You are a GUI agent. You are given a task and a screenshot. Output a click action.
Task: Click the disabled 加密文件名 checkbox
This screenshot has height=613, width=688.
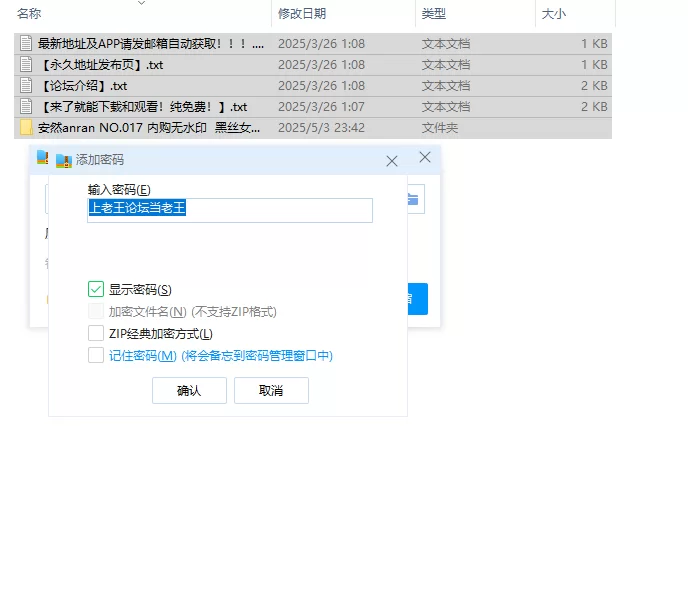click(x=96, y=312)
